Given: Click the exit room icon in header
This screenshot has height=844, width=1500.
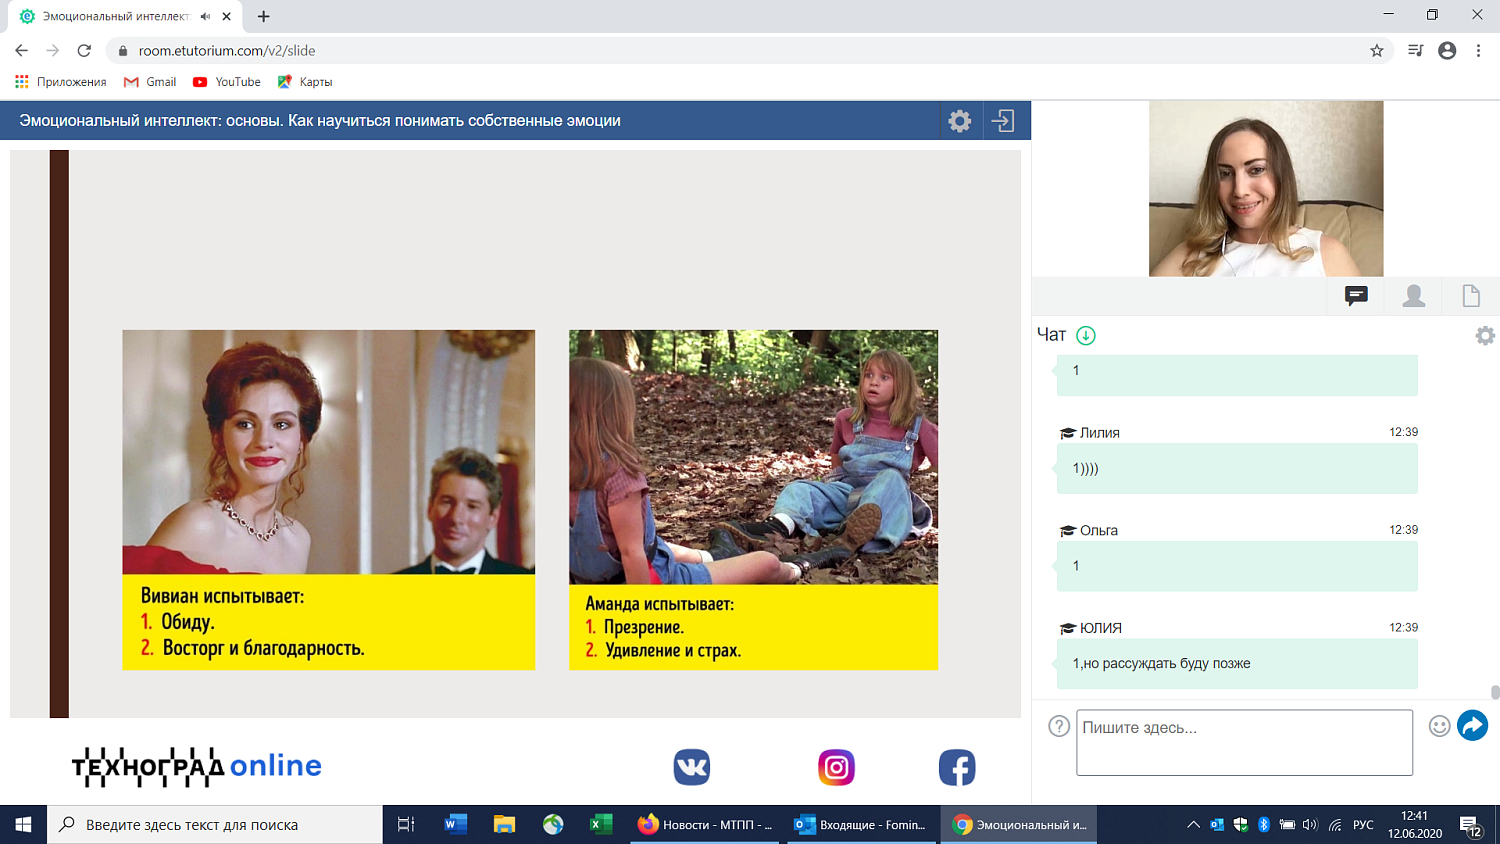Looking at the screenshot, I should click(x=1003, y=121).
